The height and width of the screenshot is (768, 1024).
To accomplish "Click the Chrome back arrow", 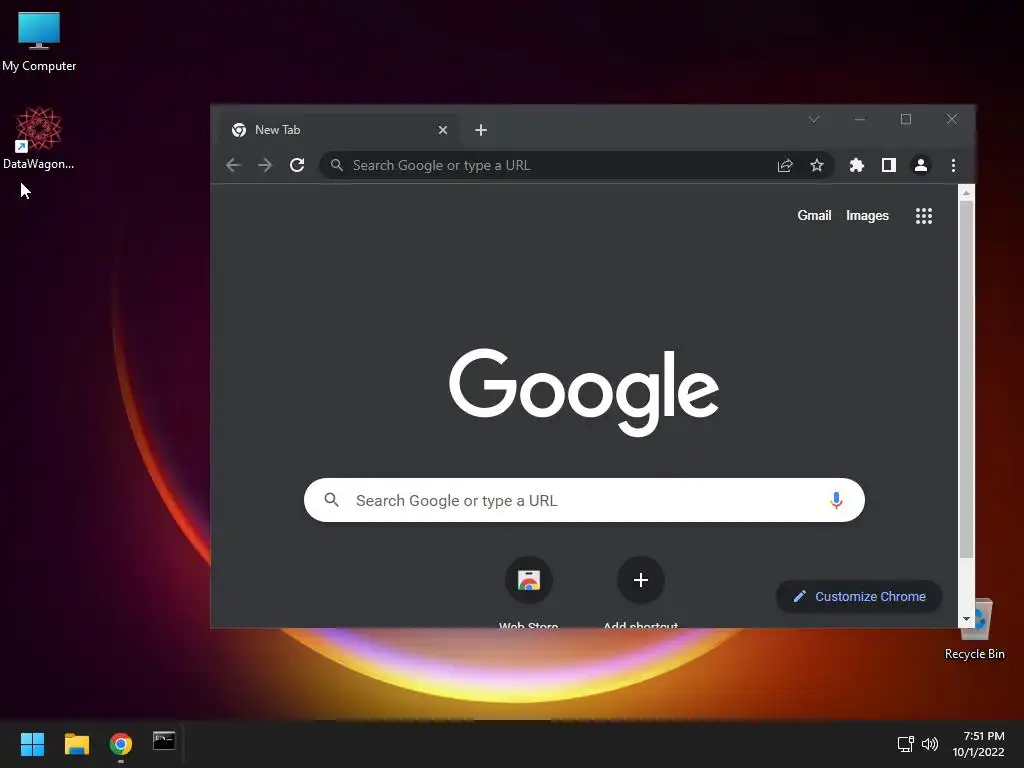I will click(233, 165).
